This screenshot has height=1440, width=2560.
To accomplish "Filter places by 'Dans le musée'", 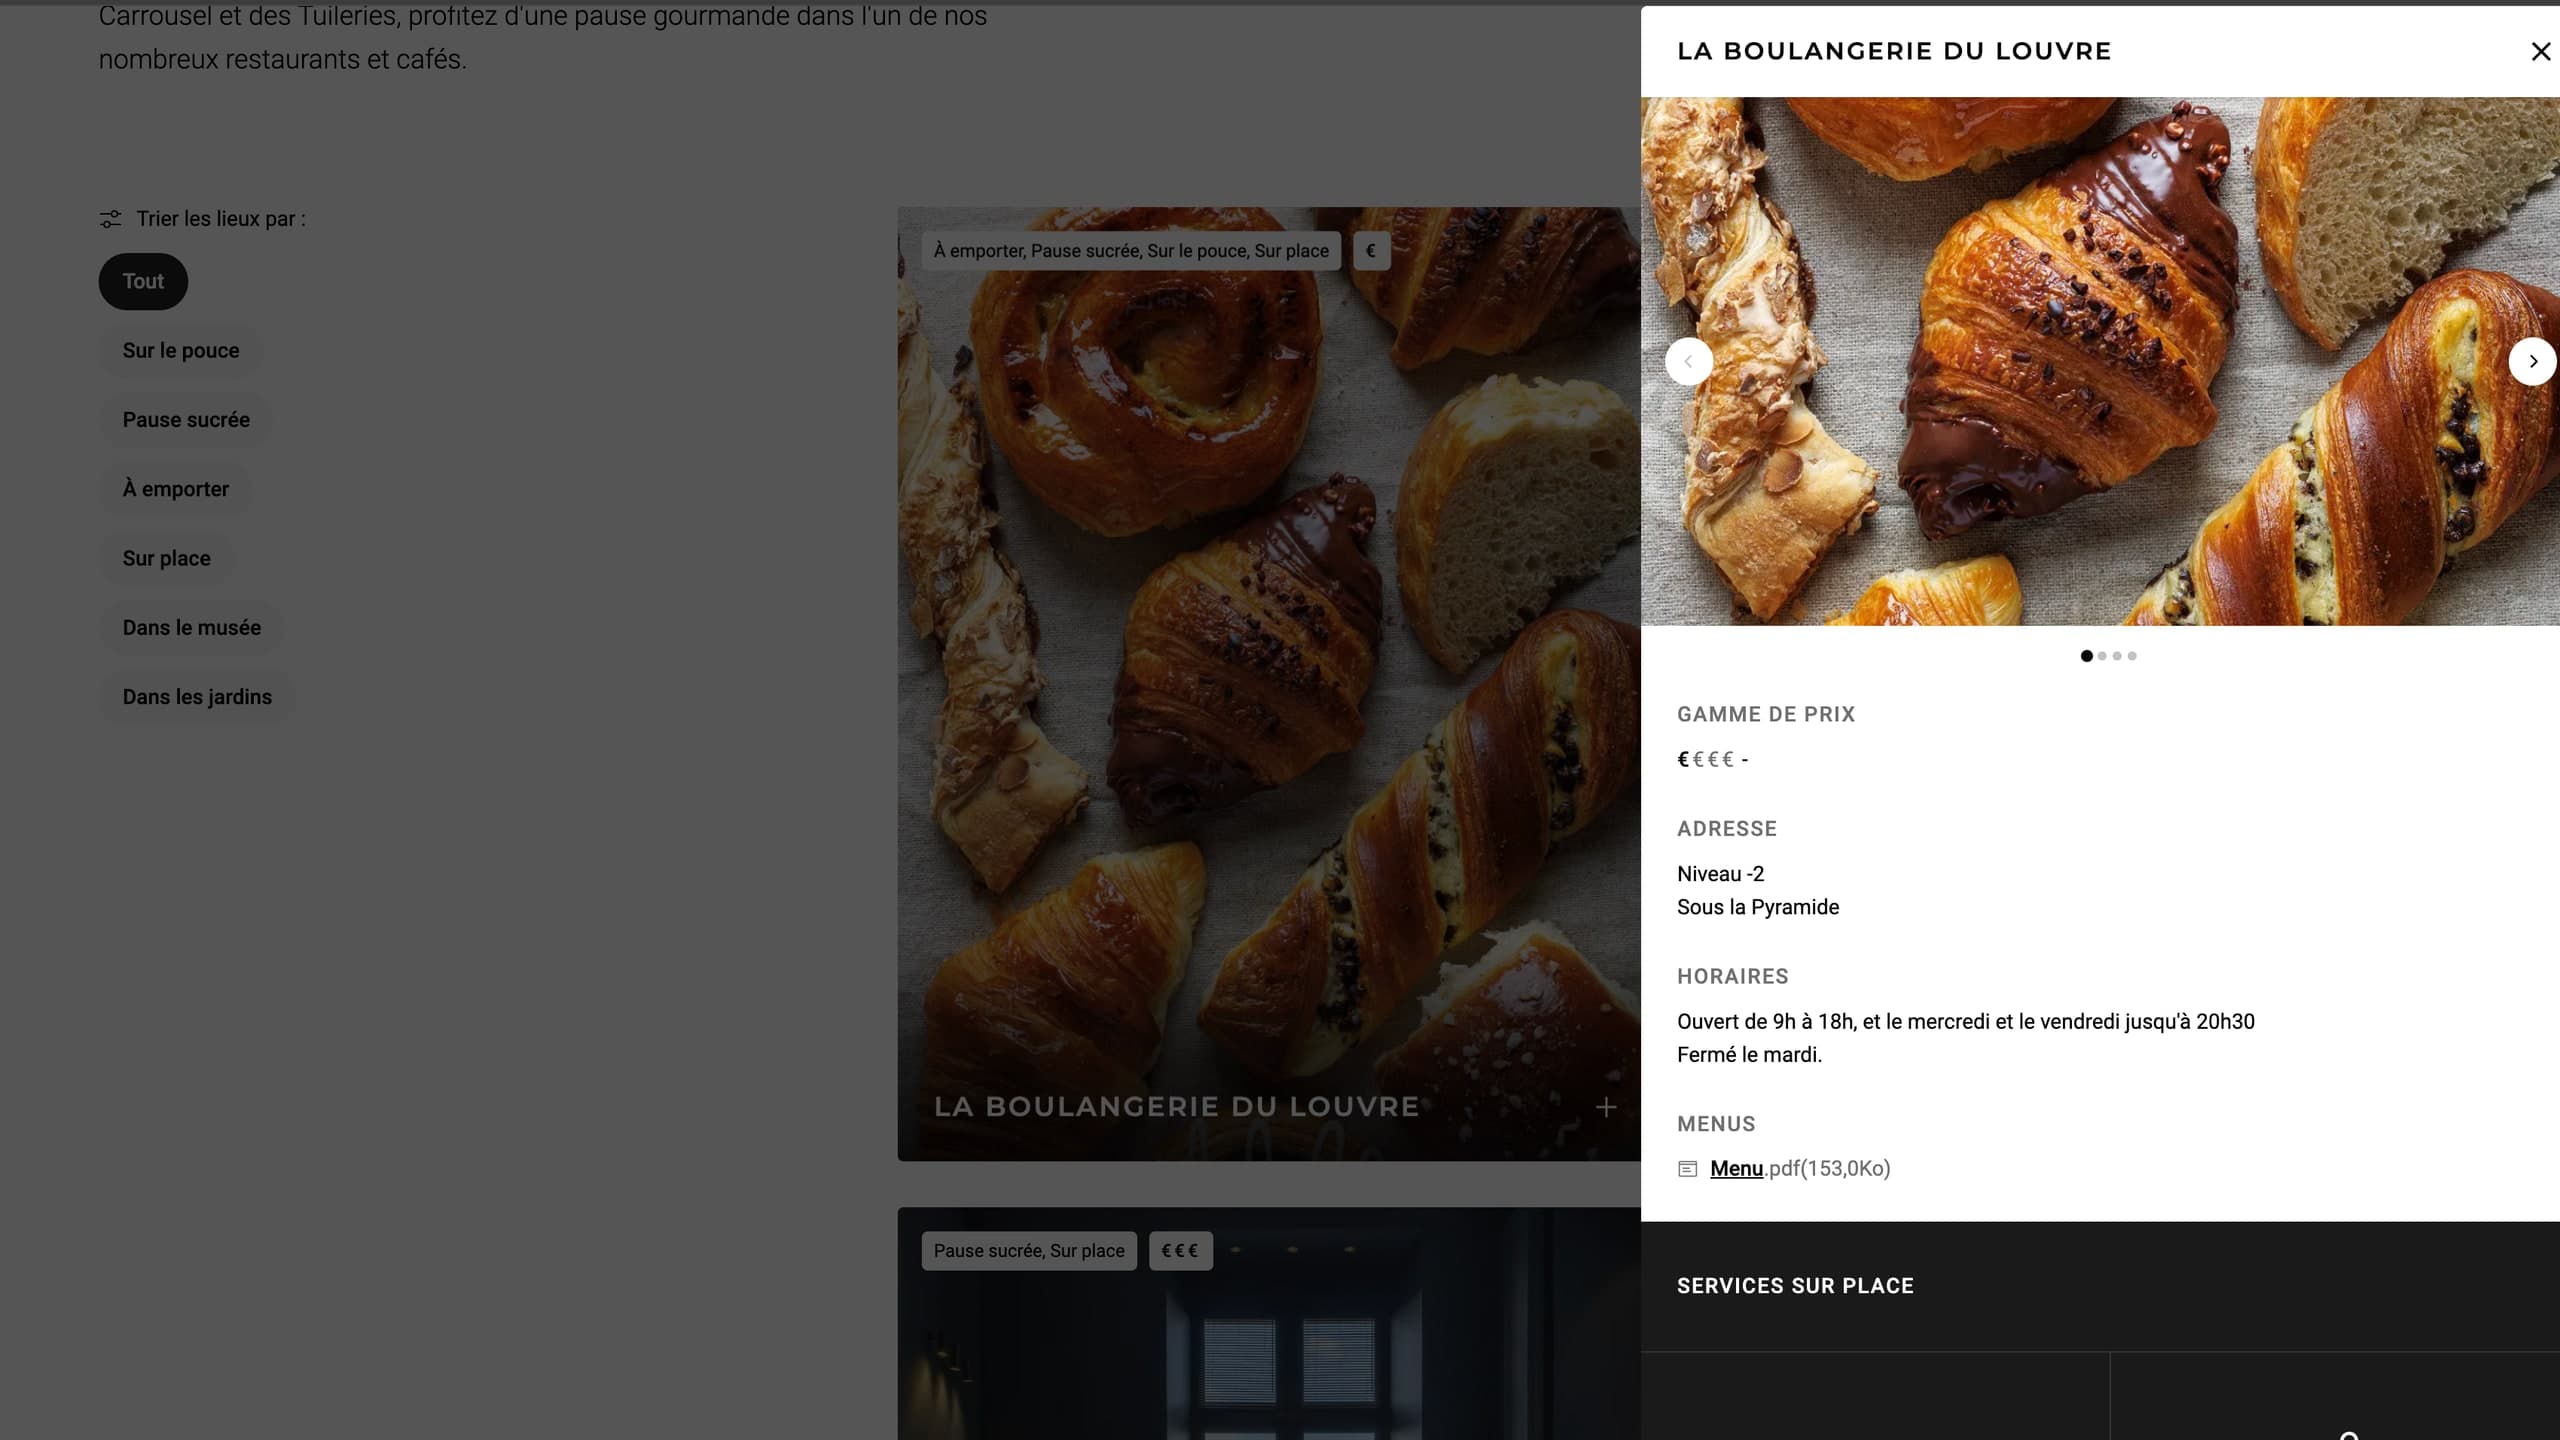I will pyautogui.click(x=192, y=627).
